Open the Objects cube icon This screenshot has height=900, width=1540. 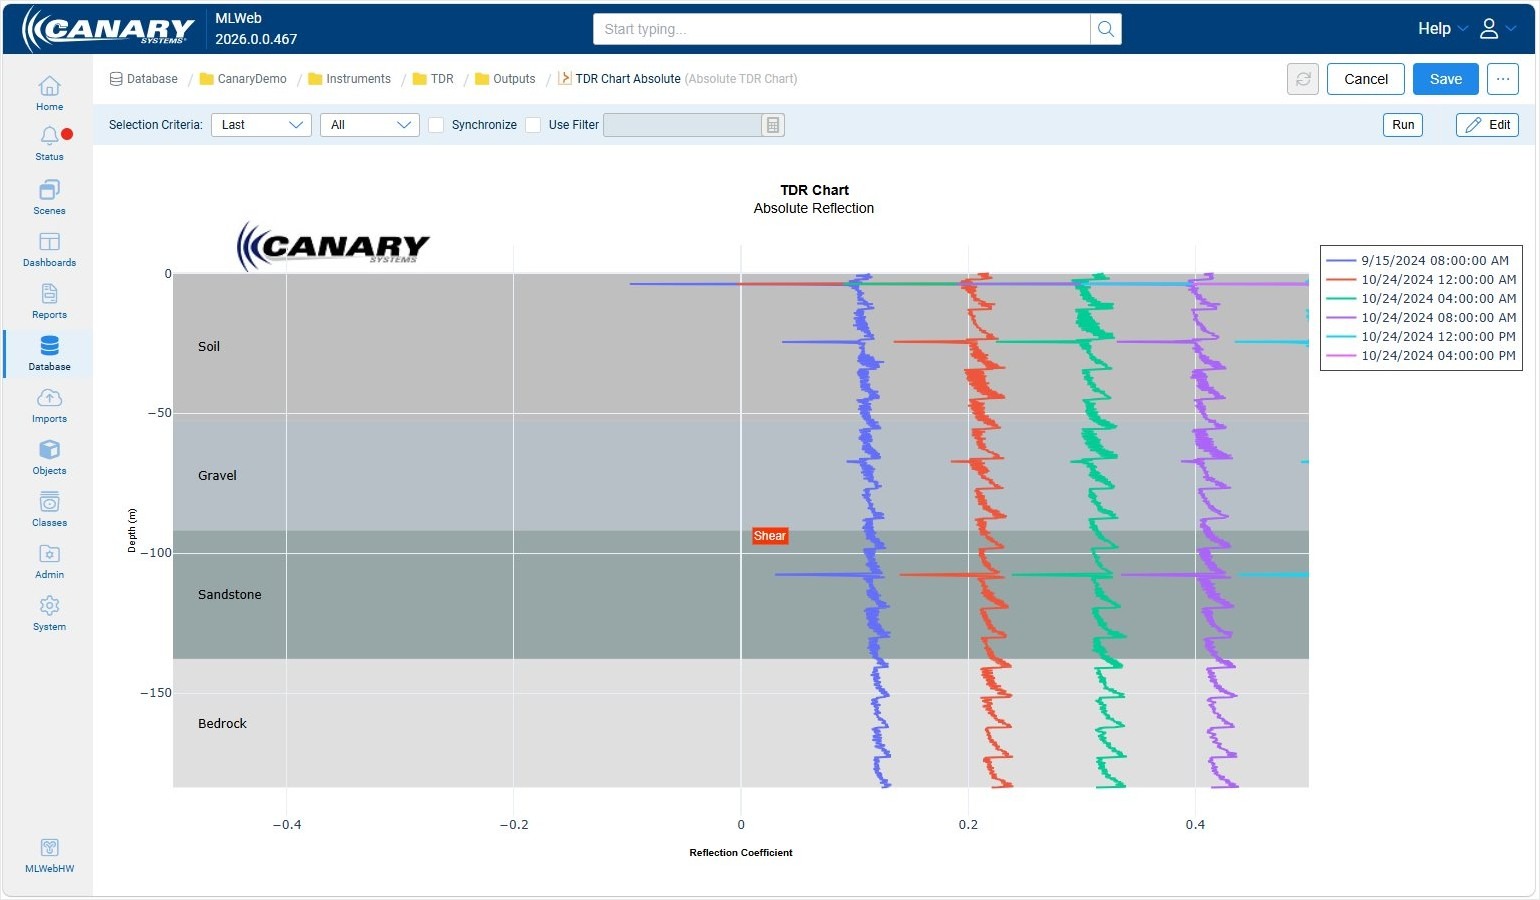[x=49, y=450]
